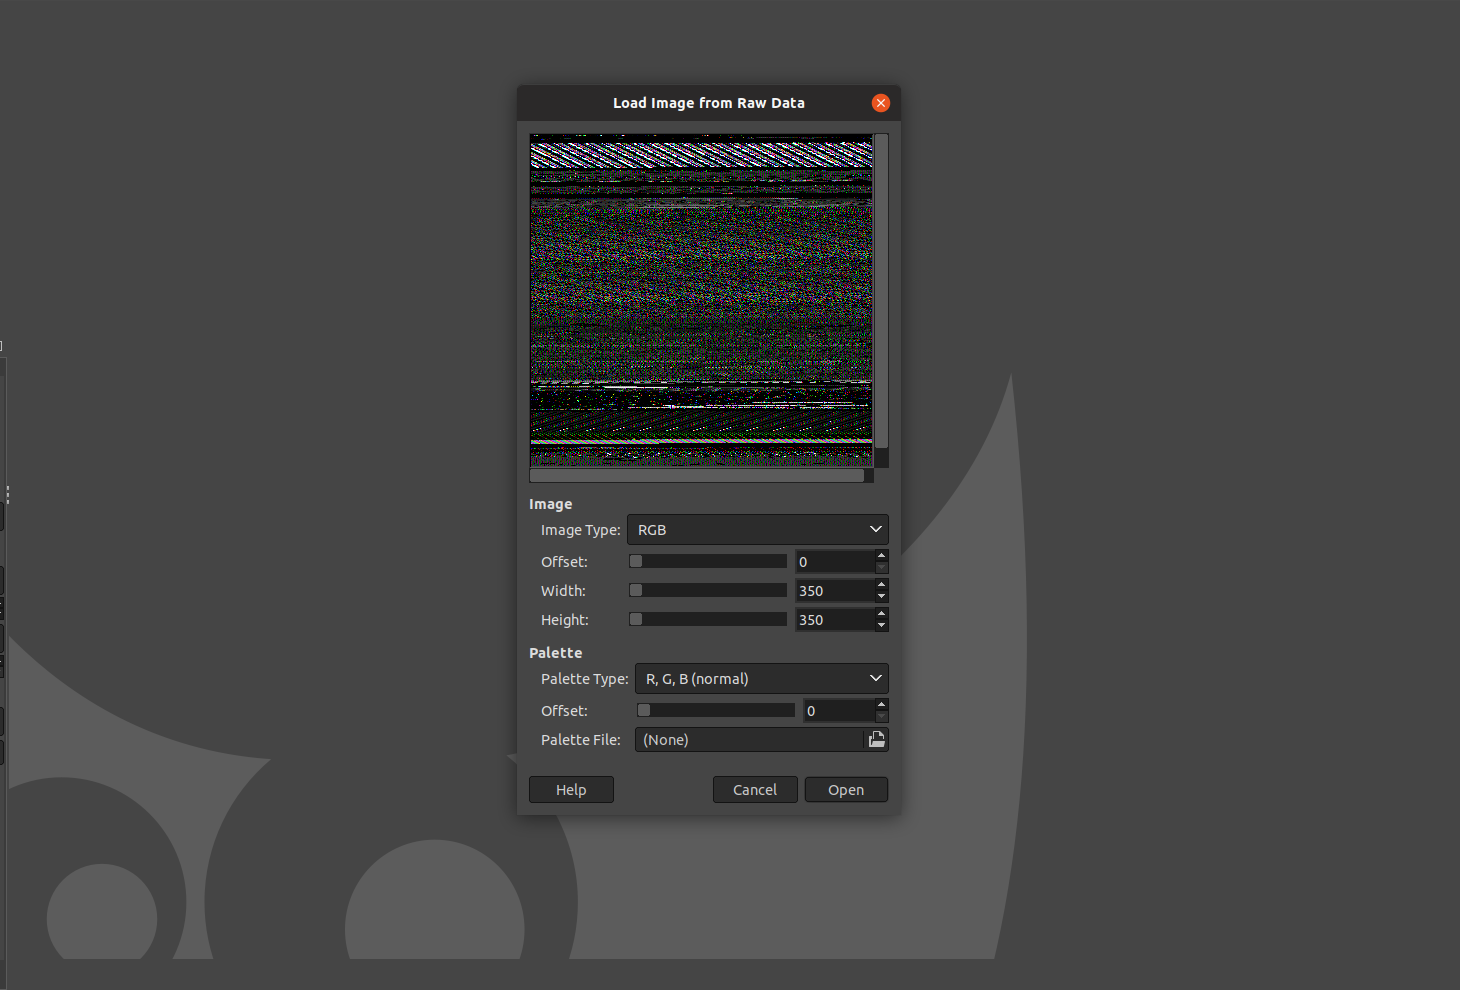This screenshot has width=1460, height=990.
Task: Close the Load Image from Raw Data dialog
Action: point(880,103)
